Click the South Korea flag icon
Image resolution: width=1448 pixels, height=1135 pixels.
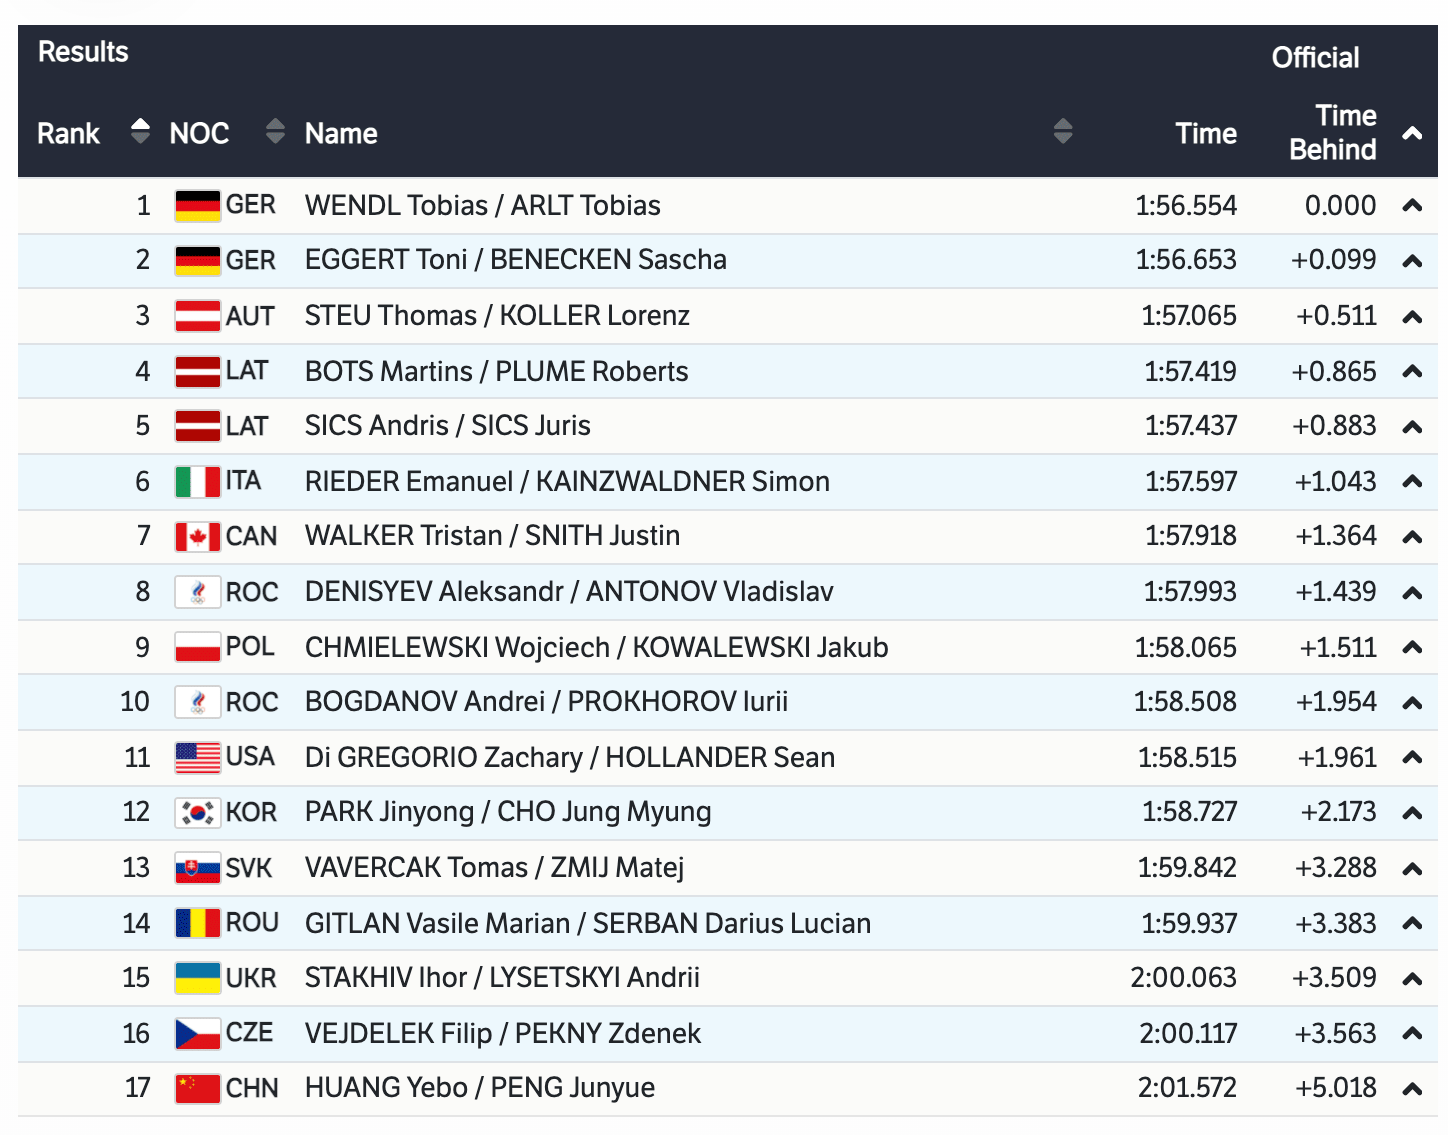197,812
